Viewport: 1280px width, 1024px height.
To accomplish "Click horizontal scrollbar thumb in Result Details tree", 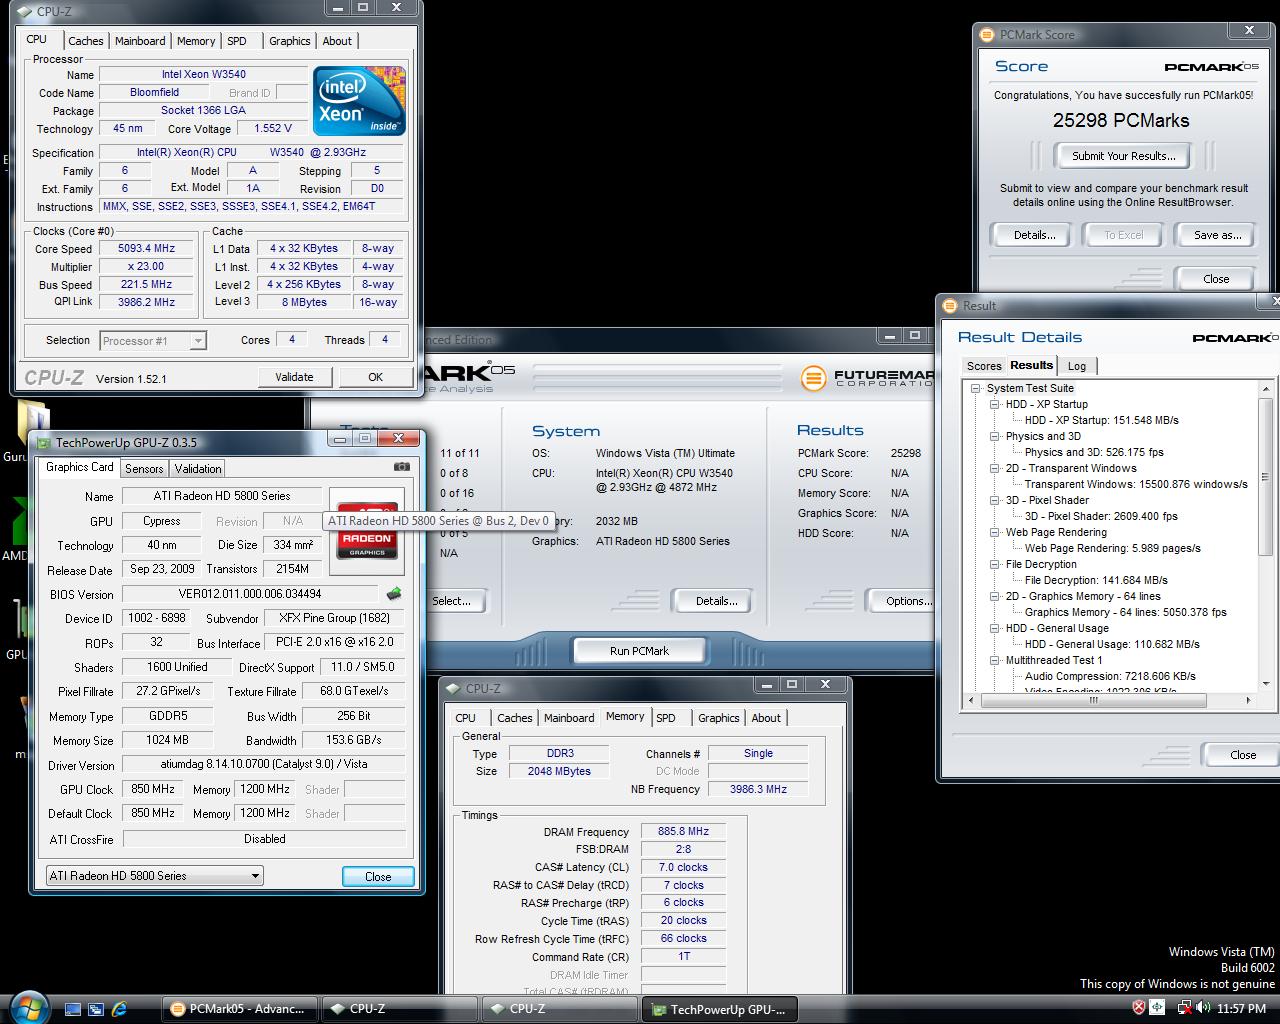I will pos(1093,700).
